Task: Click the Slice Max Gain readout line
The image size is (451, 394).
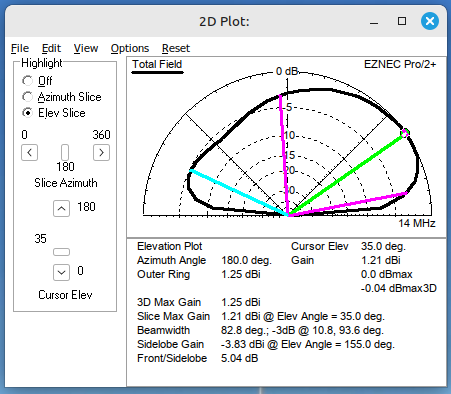Action: pyautogui.click(x=261, y=316)
